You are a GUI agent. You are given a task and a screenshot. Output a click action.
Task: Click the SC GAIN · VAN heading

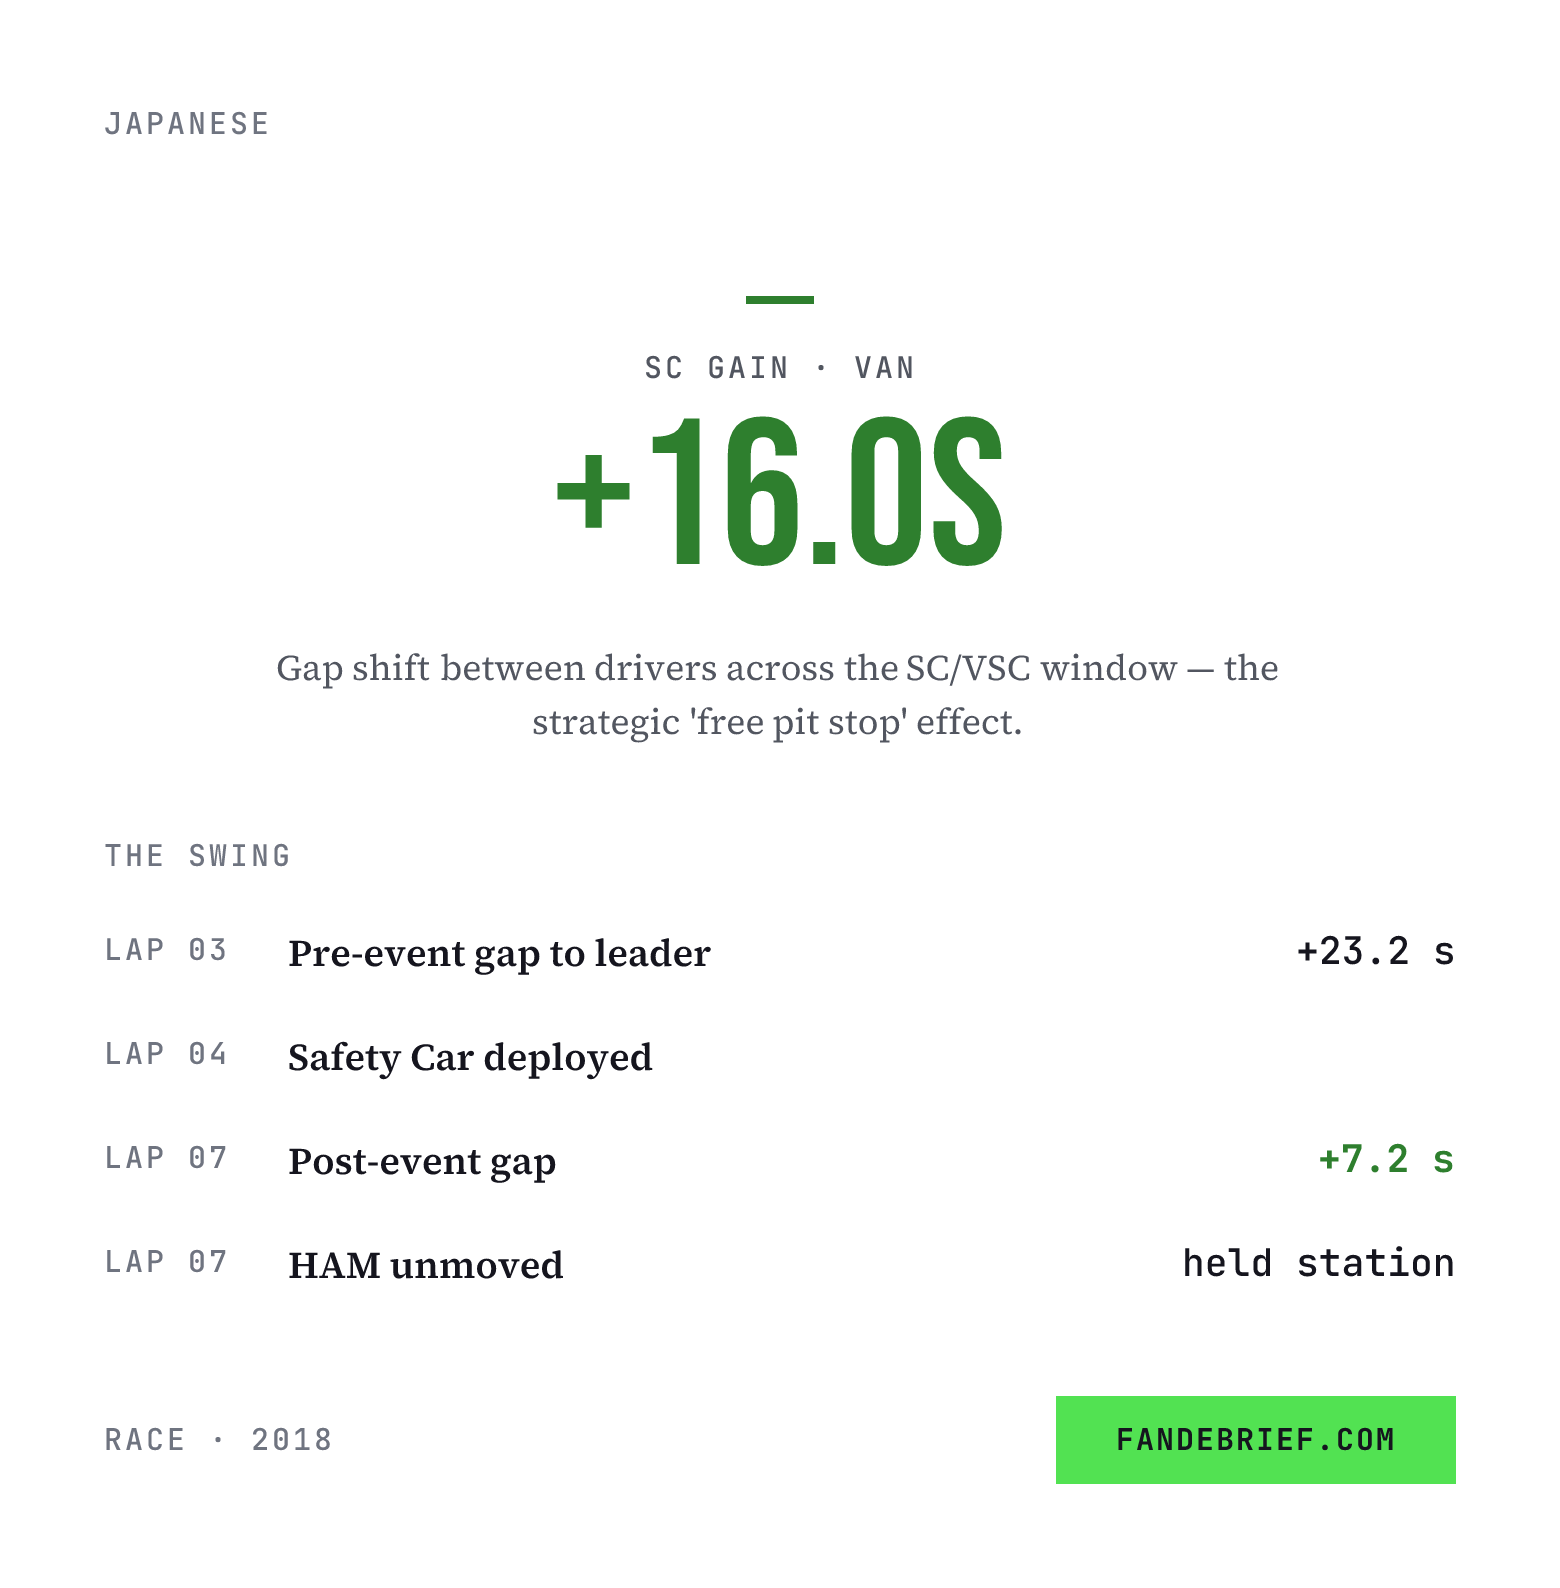click(x=780, y=368)
